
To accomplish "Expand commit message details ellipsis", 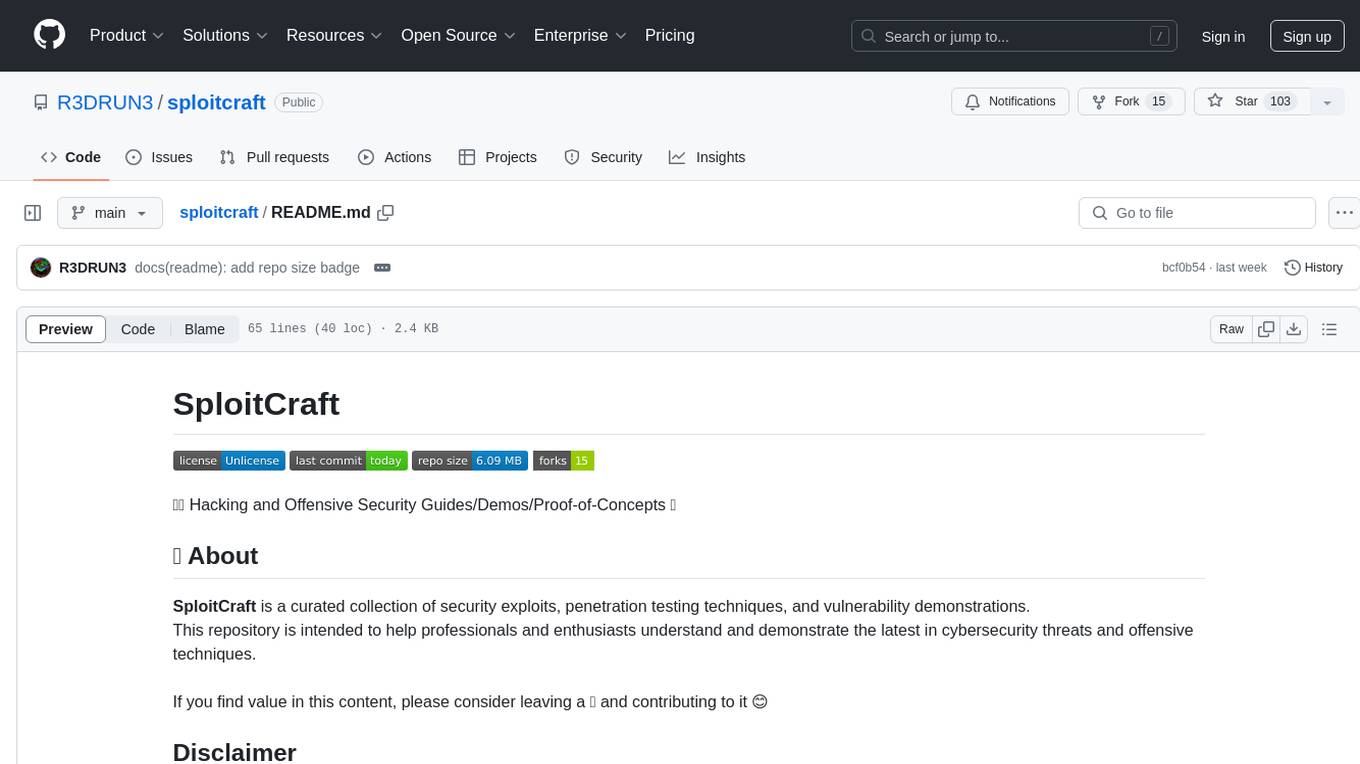I will (381, 268).
